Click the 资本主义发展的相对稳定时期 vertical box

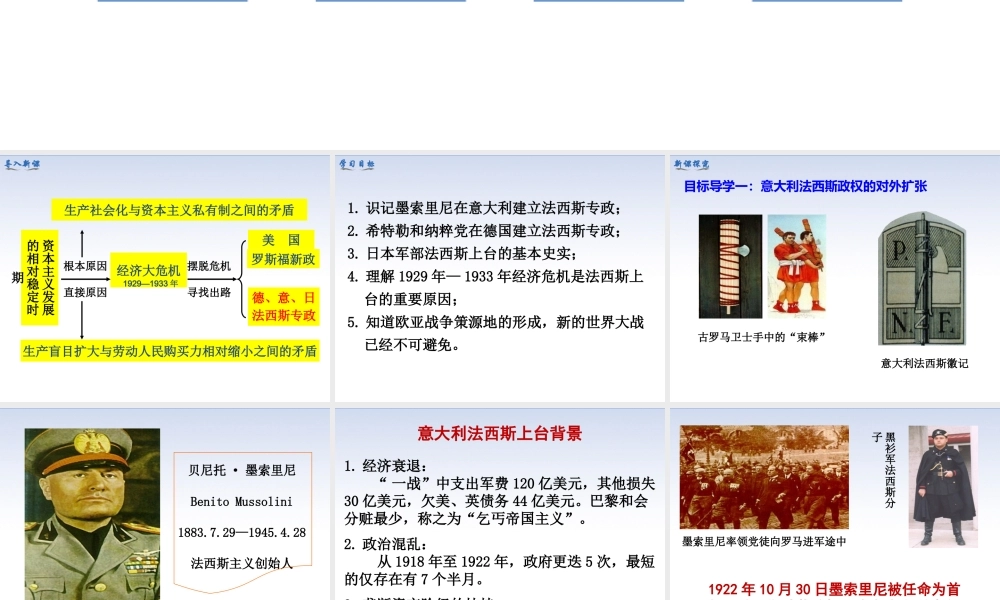coord(40,277)
